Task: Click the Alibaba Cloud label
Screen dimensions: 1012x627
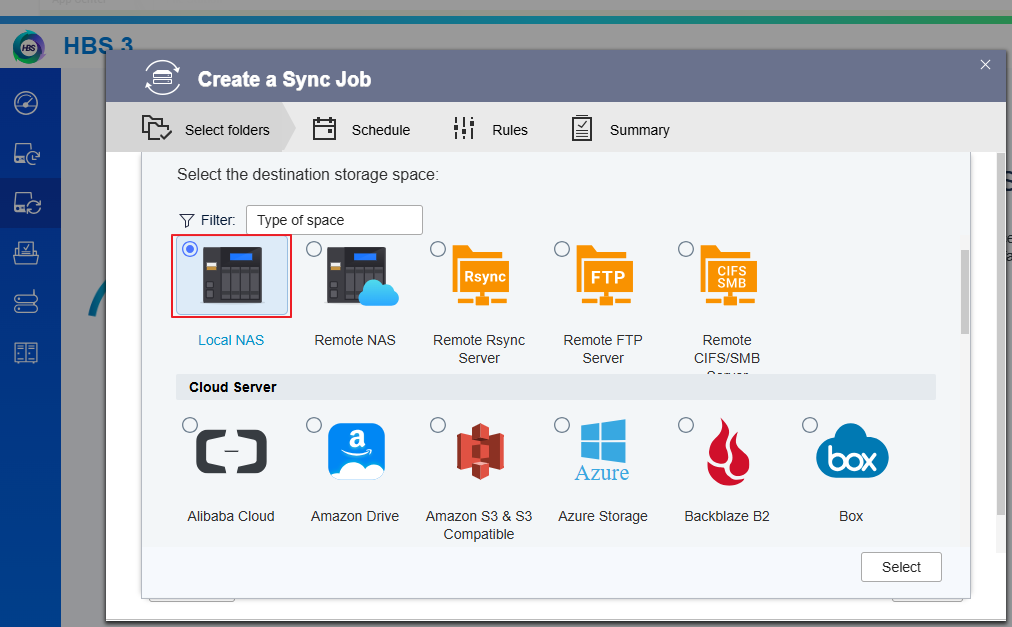Action: tap(231, 517)
